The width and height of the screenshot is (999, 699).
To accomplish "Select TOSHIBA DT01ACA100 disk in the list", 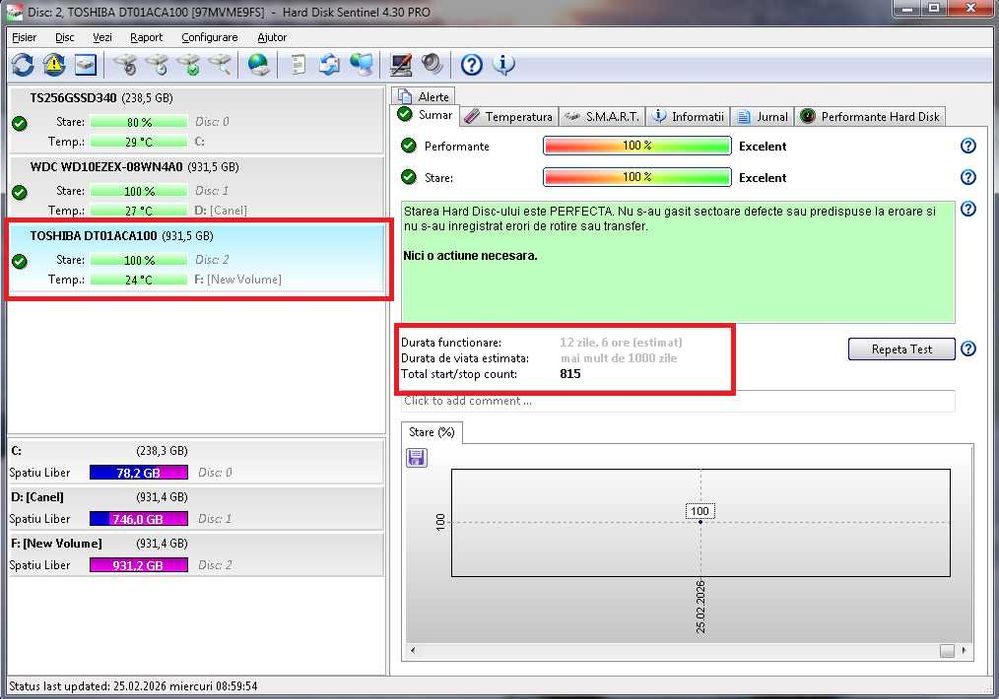I will (x=196, y=259).
